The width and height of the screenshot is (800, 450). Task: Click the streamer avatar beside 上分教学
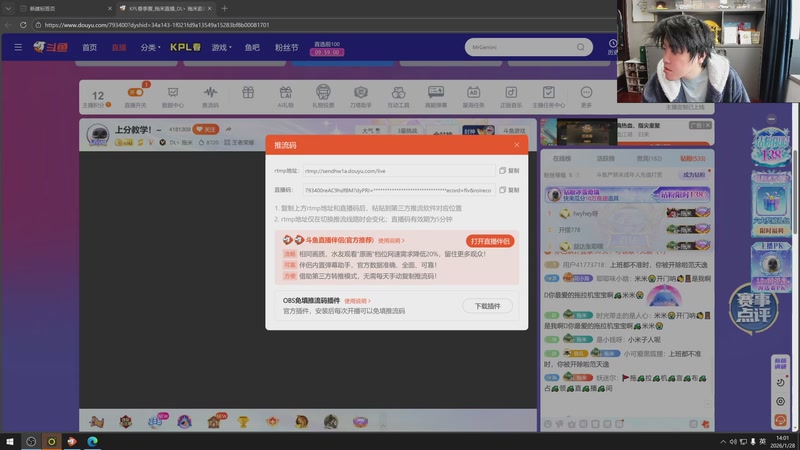pyautogui.click(x=97, y=135)
